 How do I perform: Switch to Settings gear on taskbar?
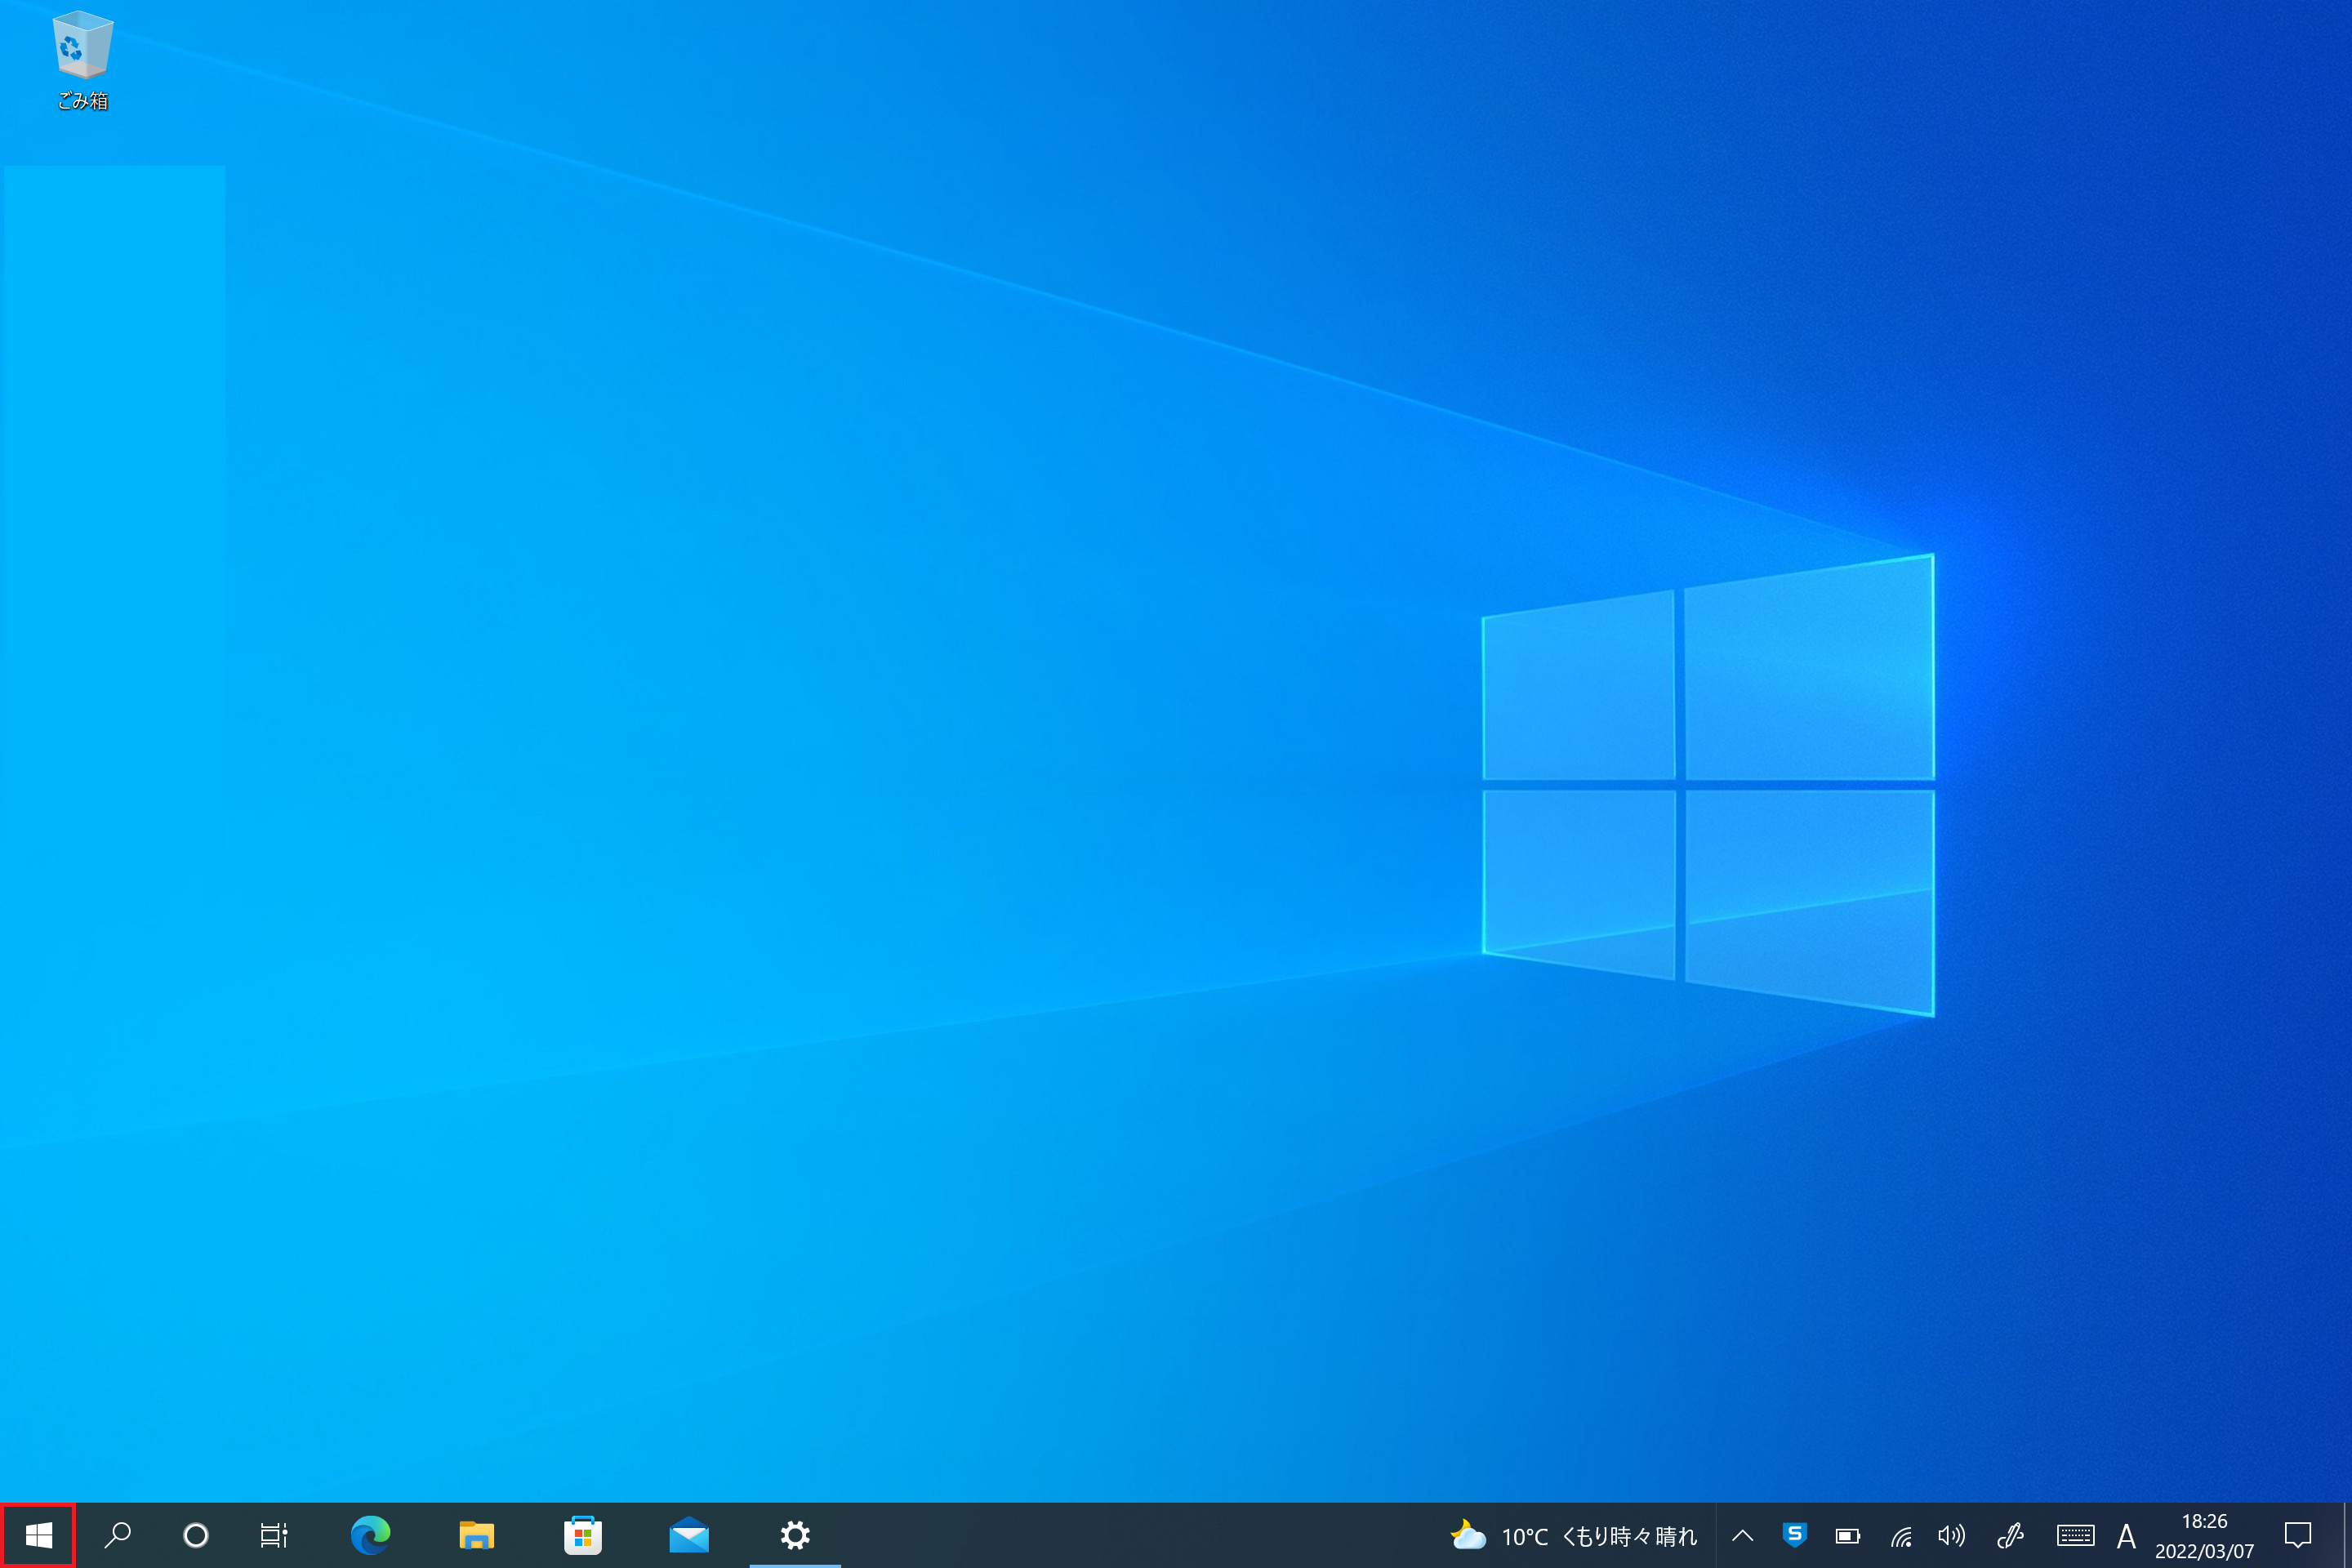[x=795, y=1535]
